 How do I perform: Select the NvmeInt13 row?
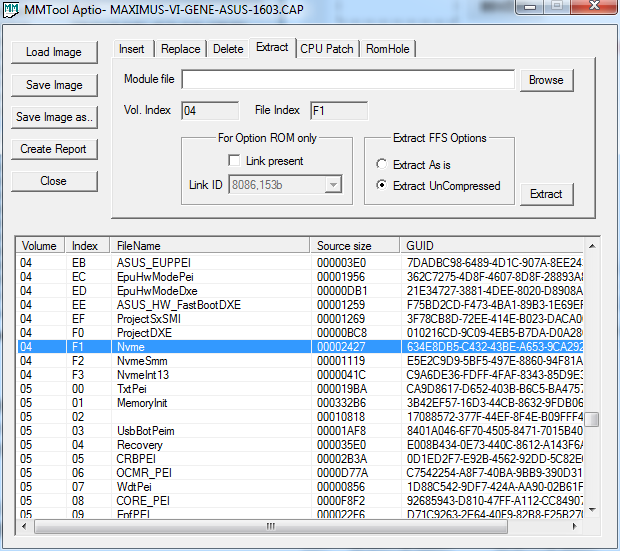coord(300,375)
